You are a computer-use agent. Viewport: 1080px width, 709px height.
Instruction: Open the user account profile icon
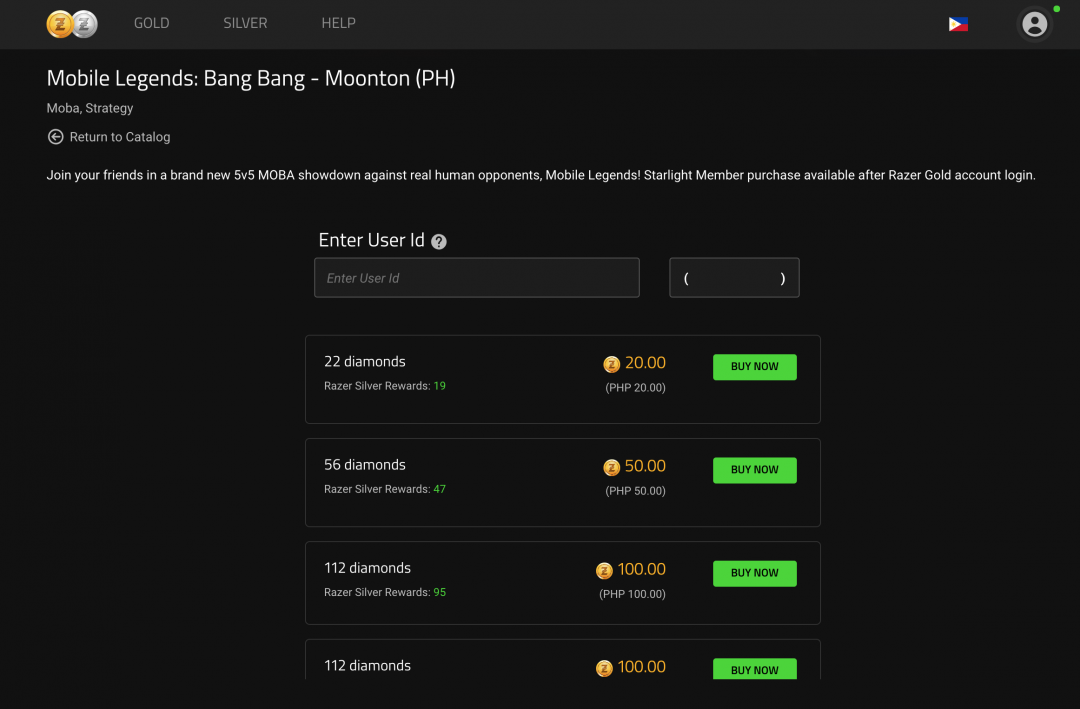1034,24
